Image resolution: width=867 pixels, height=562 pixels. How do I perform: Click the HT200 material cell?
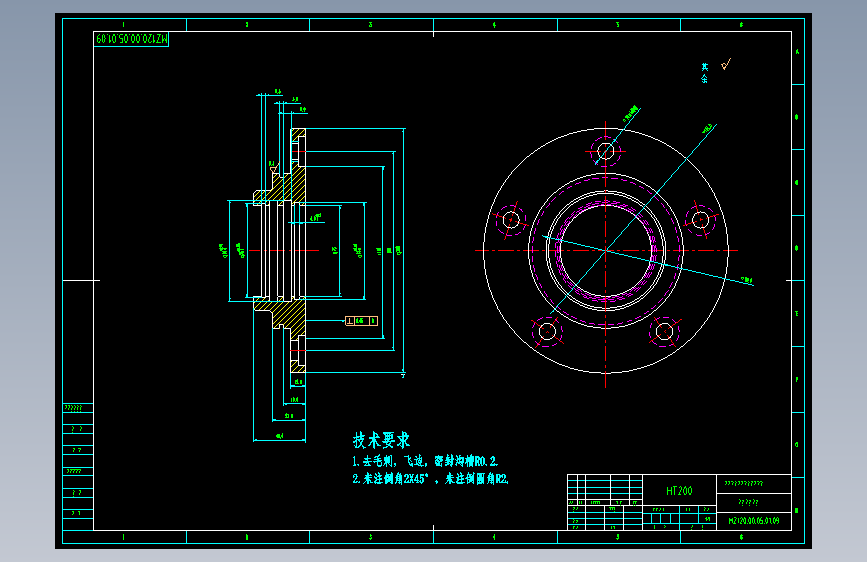coord(679,491)
